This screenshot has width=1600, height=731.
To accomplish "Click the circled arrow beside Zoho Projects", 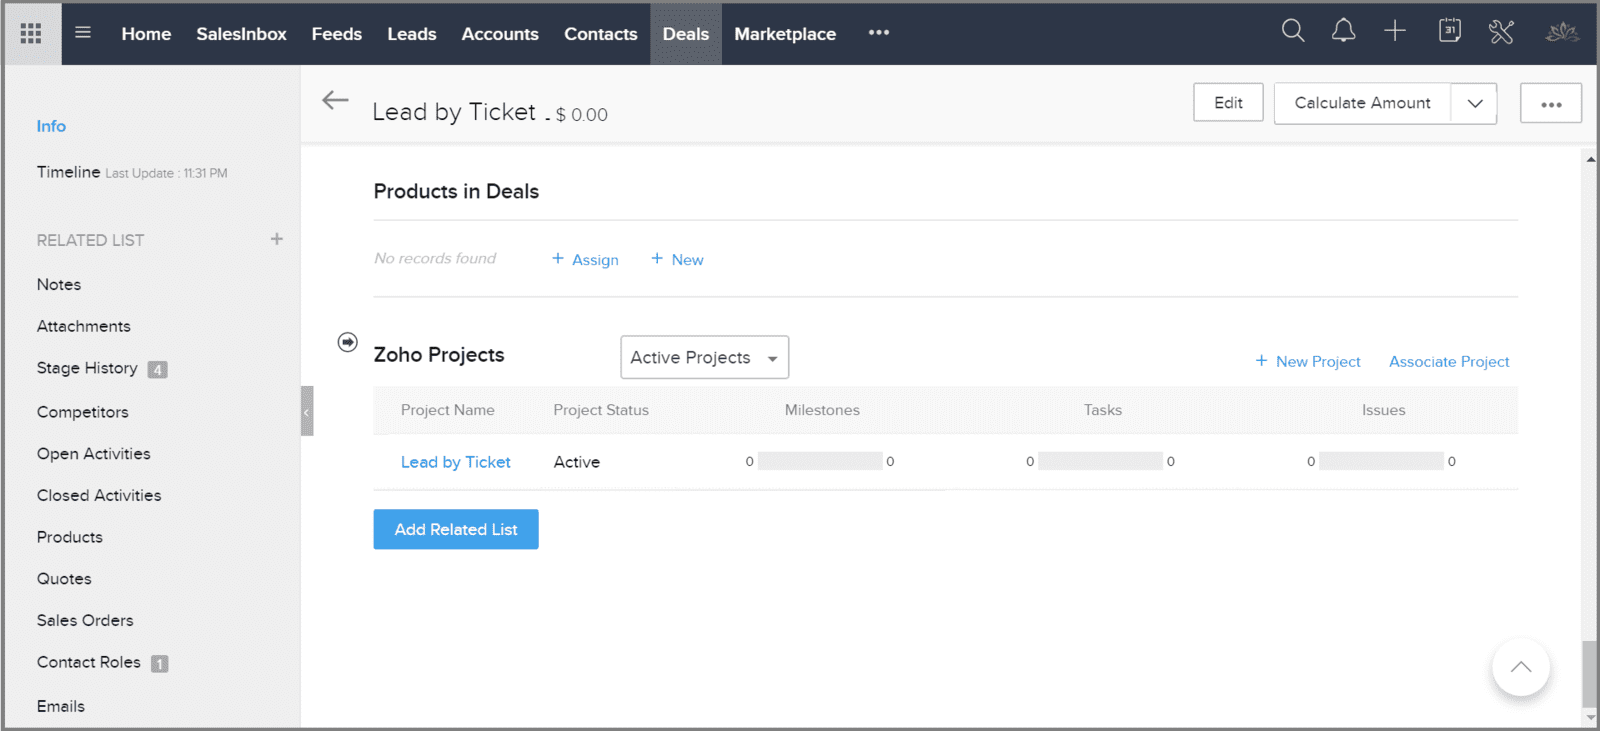I will (347, 342).
